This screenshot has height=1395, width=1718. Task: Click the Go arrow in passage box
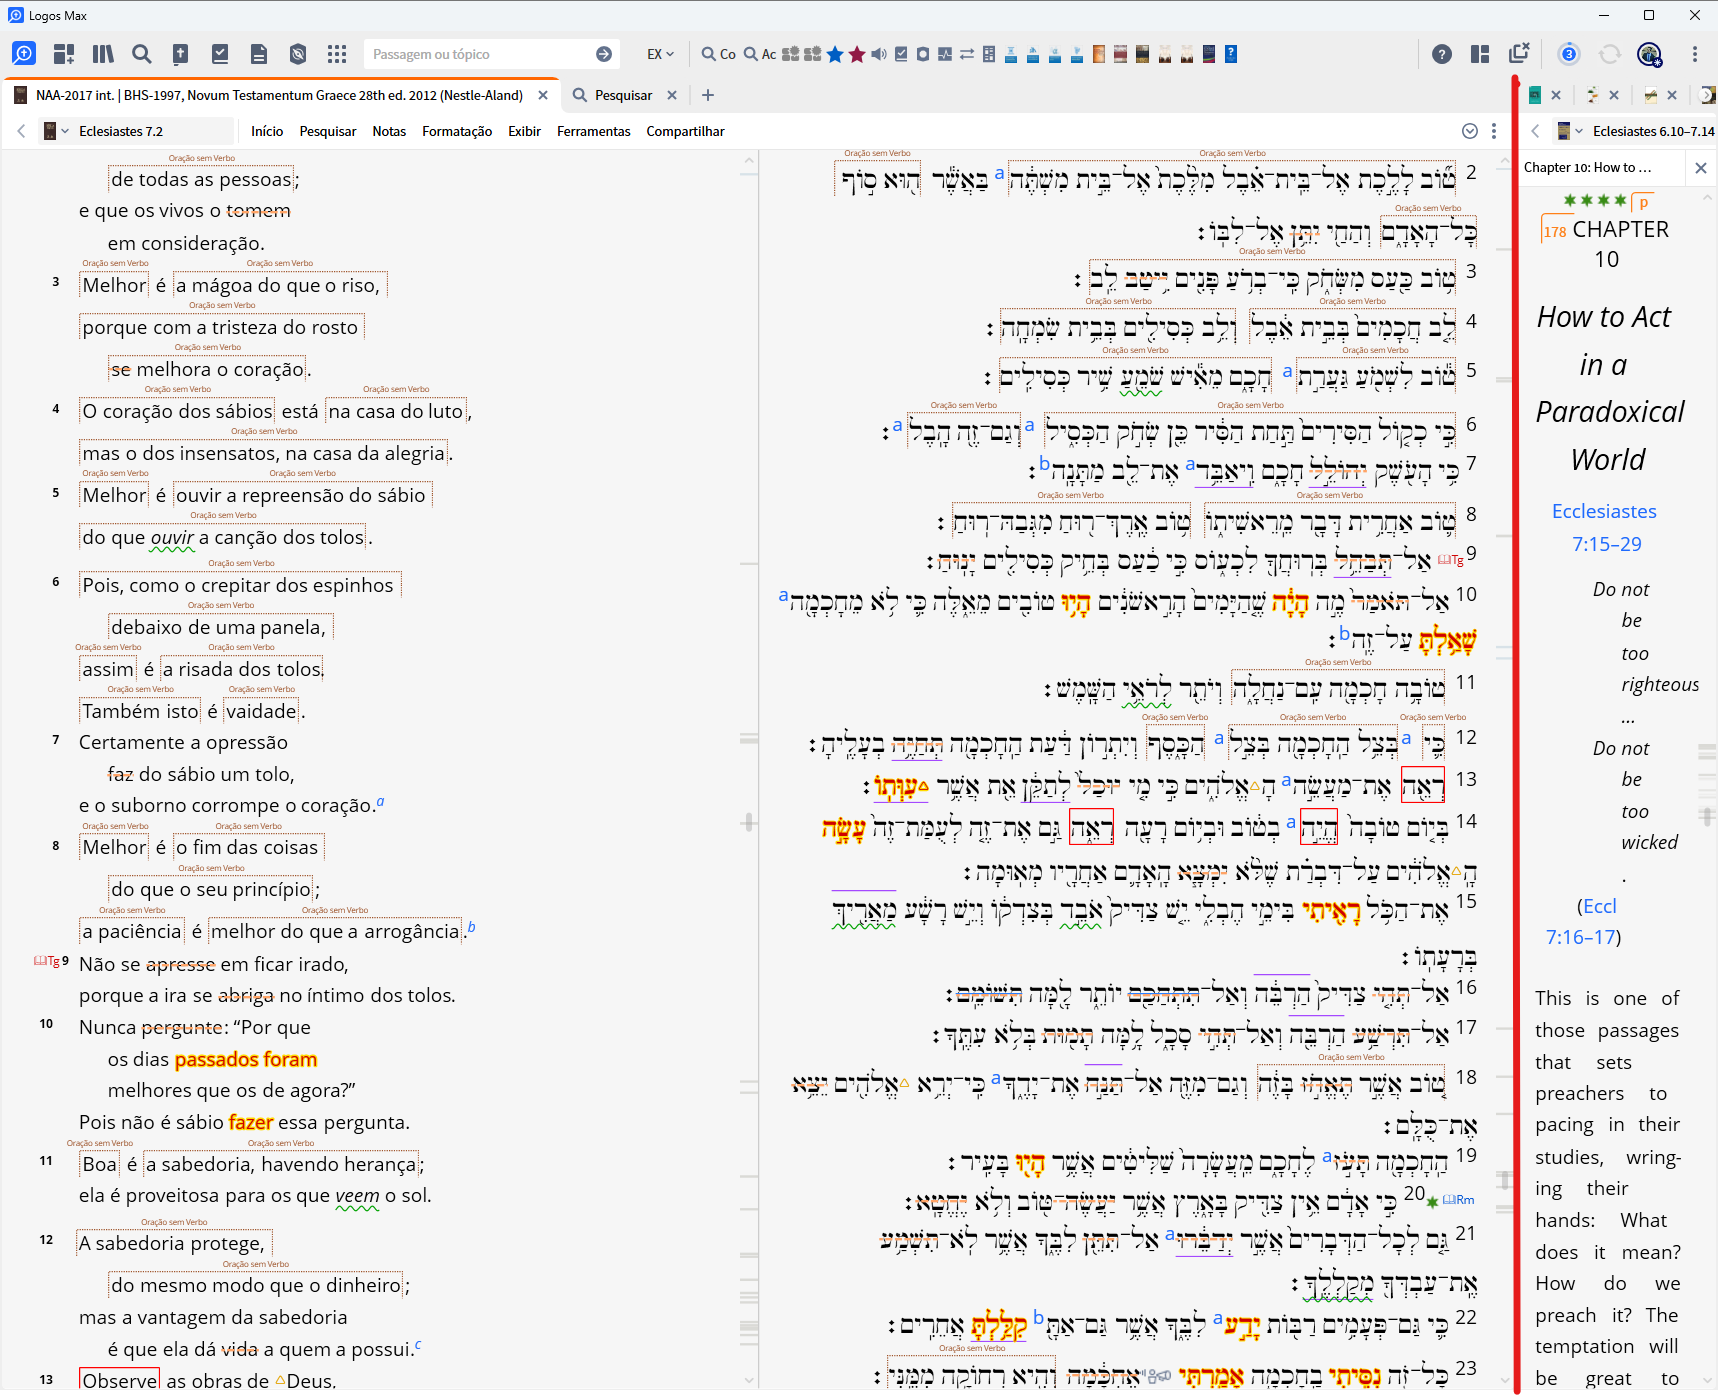(x=604, y=54)
